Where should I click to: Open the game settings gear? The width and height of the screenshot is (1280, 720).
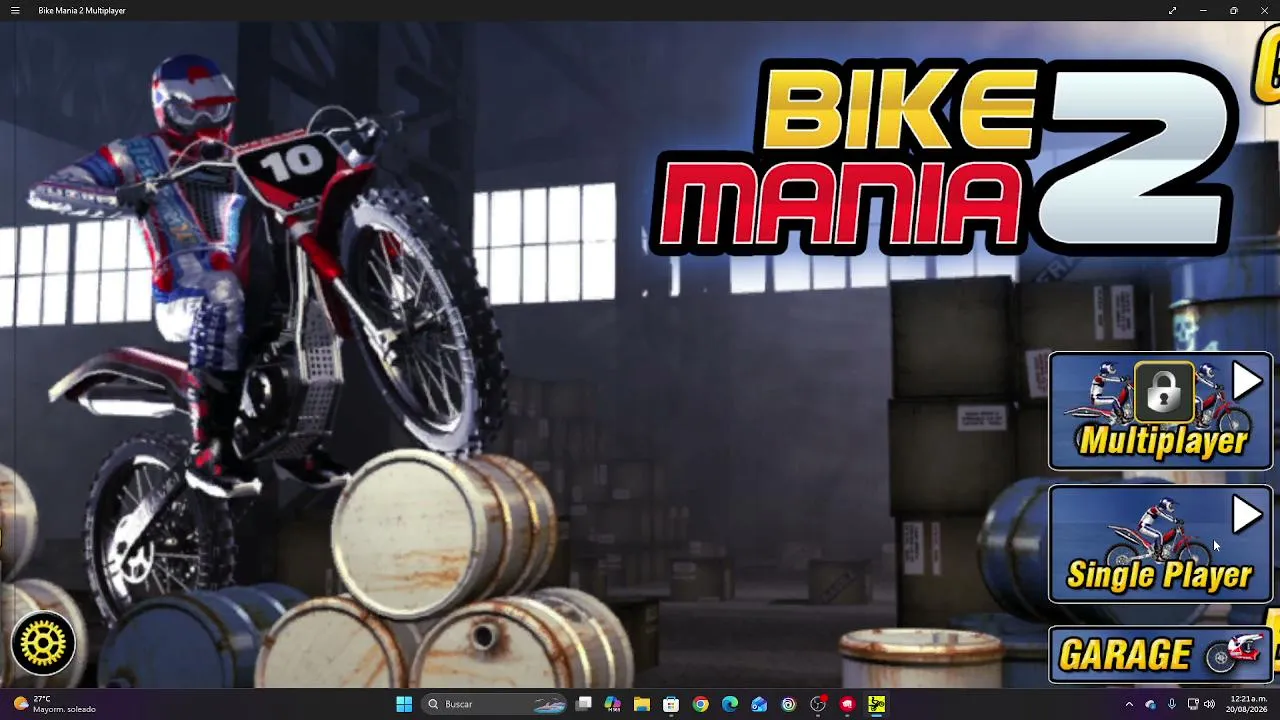click(43, 643)
